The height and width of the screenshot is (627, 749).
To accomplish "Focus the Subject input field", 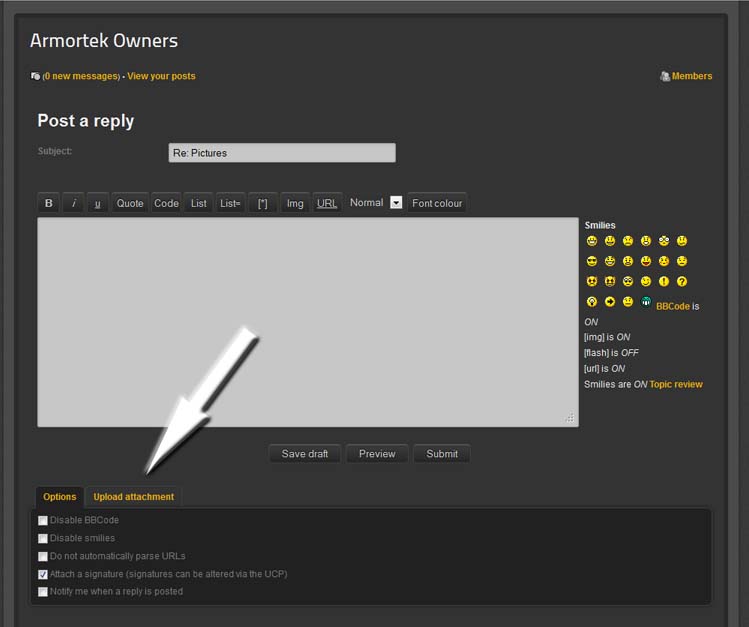I will (x=282, y=153).
